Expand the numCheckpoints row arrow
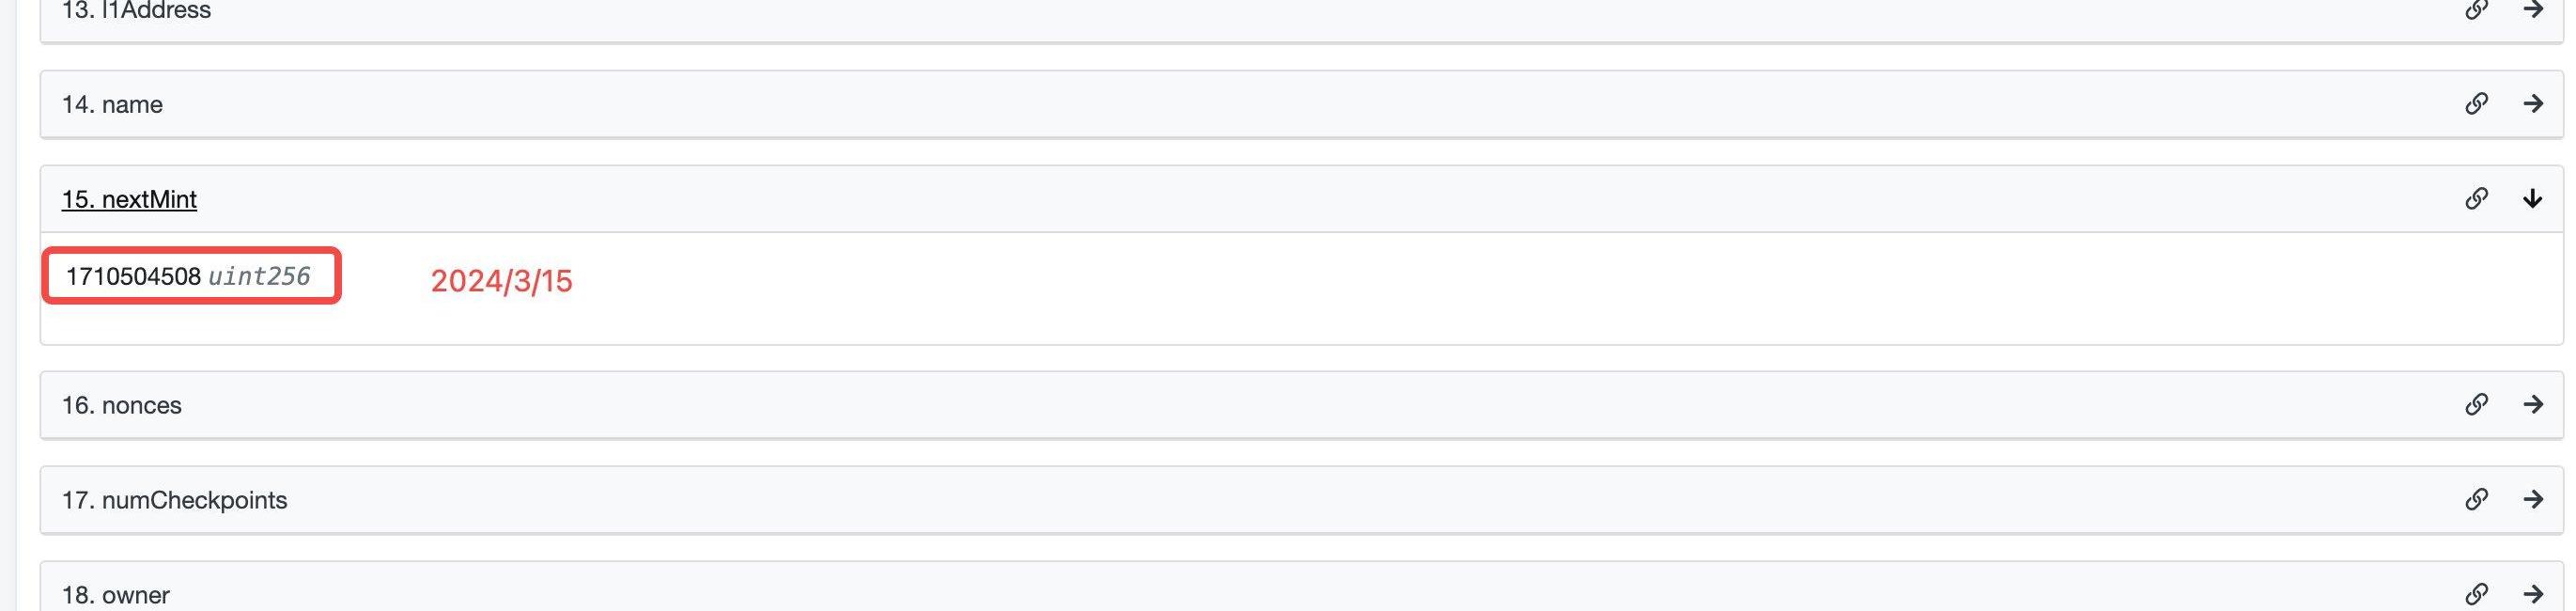This screenshot has width=2576, height=611. click(x=2533, y=499)
